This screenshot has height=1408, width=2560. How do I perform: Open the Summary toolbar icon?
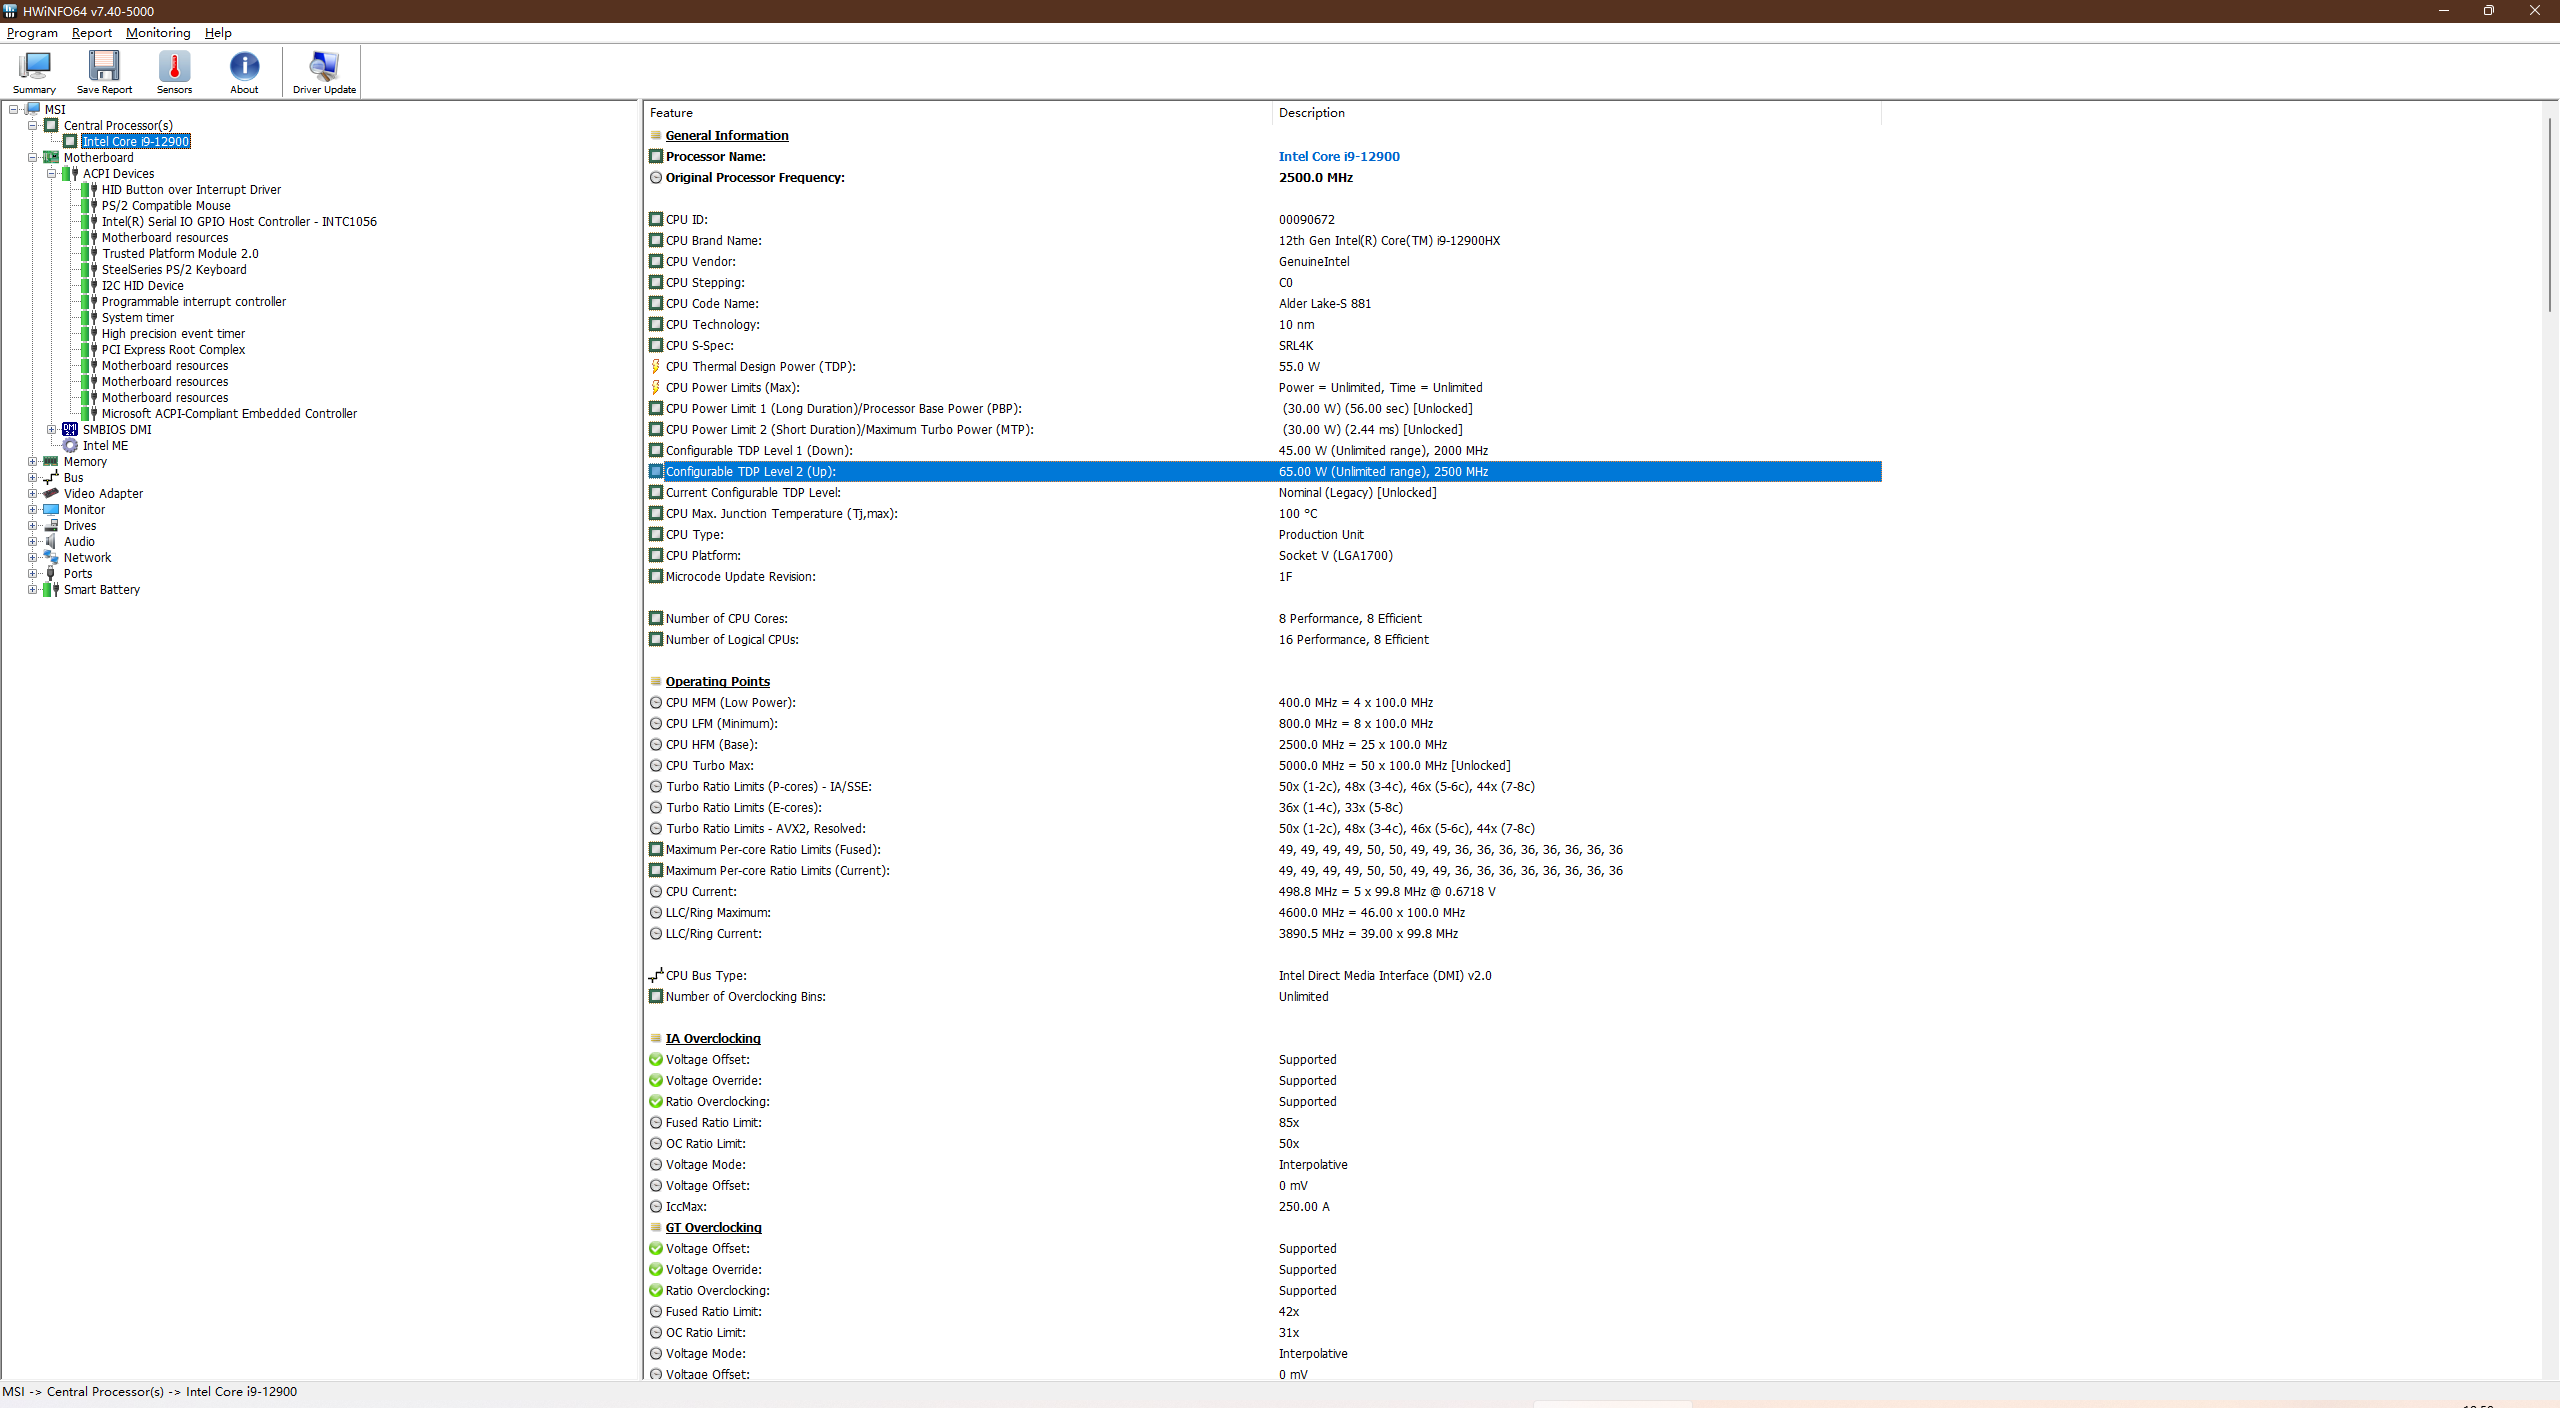[34, 67]
